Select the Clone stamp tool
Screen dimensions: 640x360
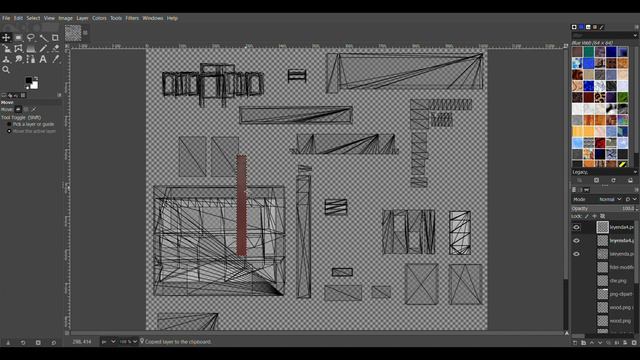point(6,59)
